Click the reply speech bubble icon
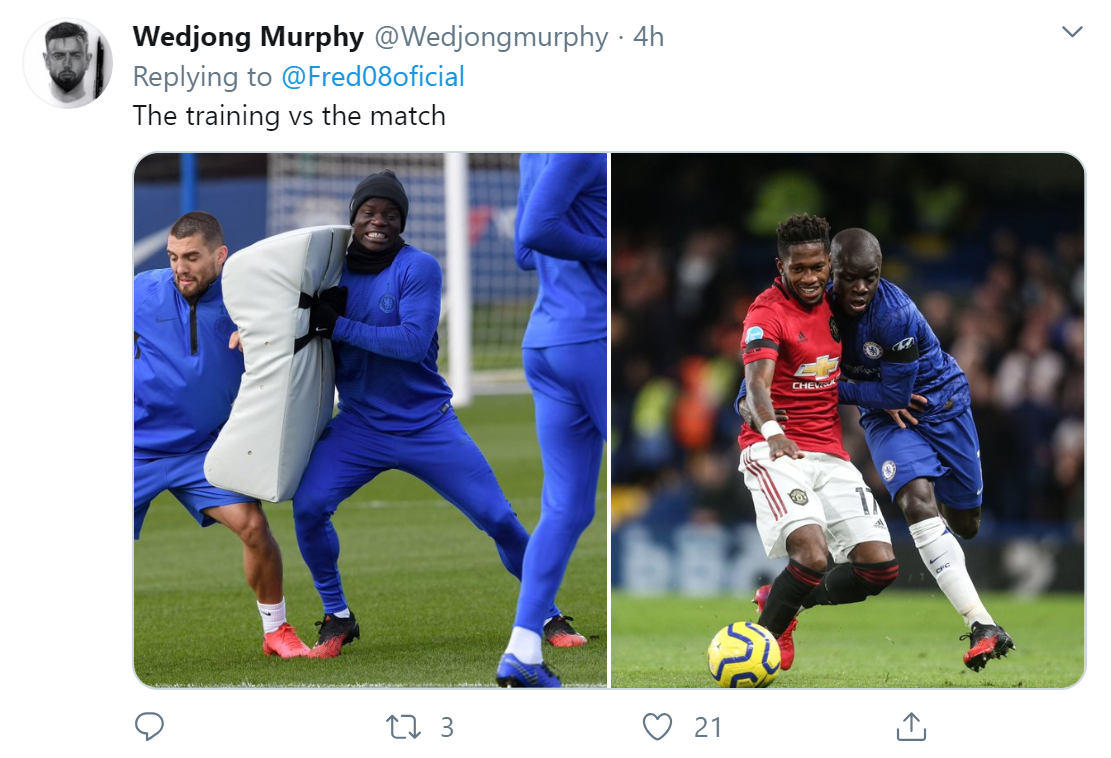Image resolution: width=1111 pixels, height=758 pixels. [149, 727]
